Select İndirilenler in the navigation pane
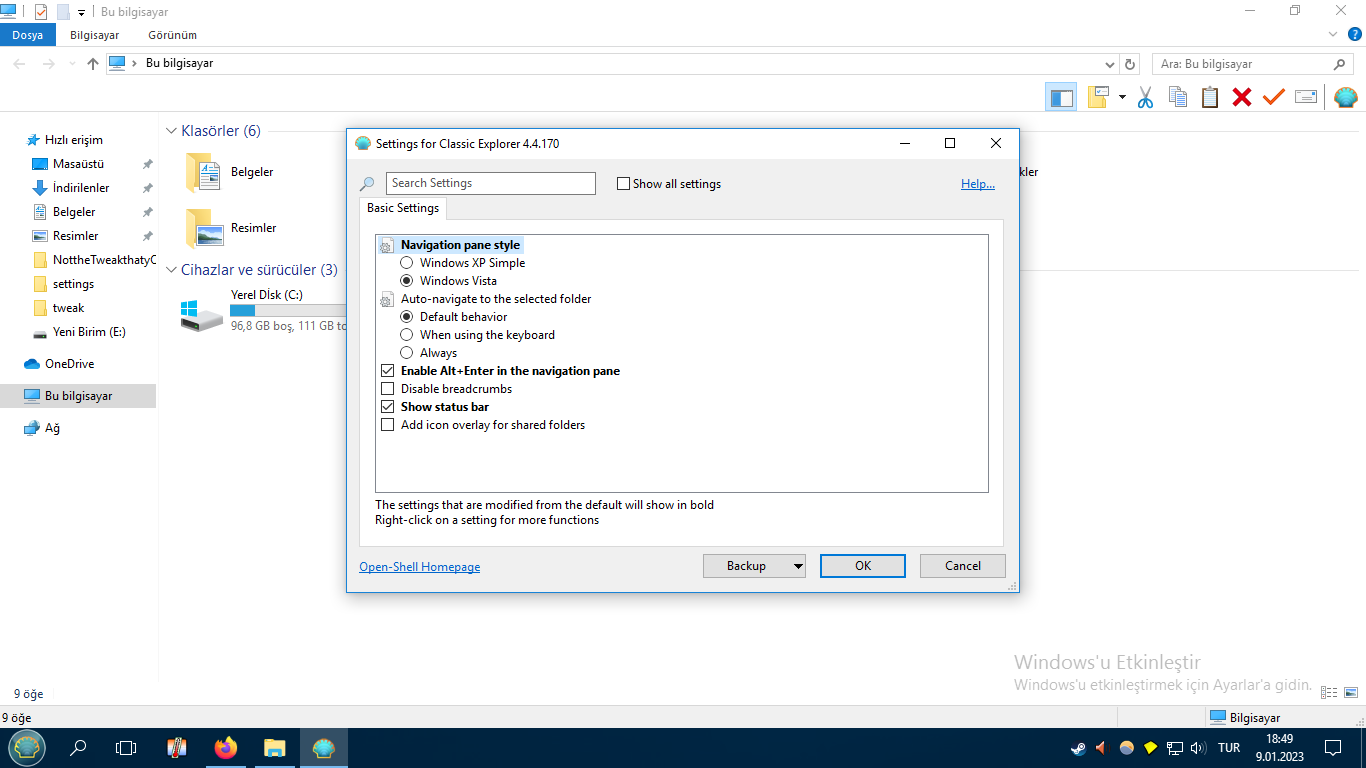This screenshot has width=1366, height=768. 81,188
